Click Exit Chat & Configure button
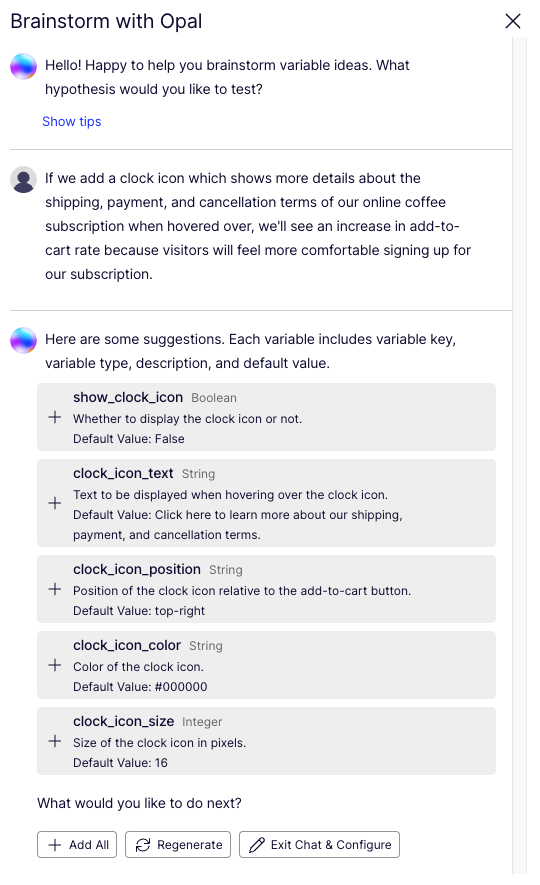Screen dimensions: 540x885 (319, 845)
